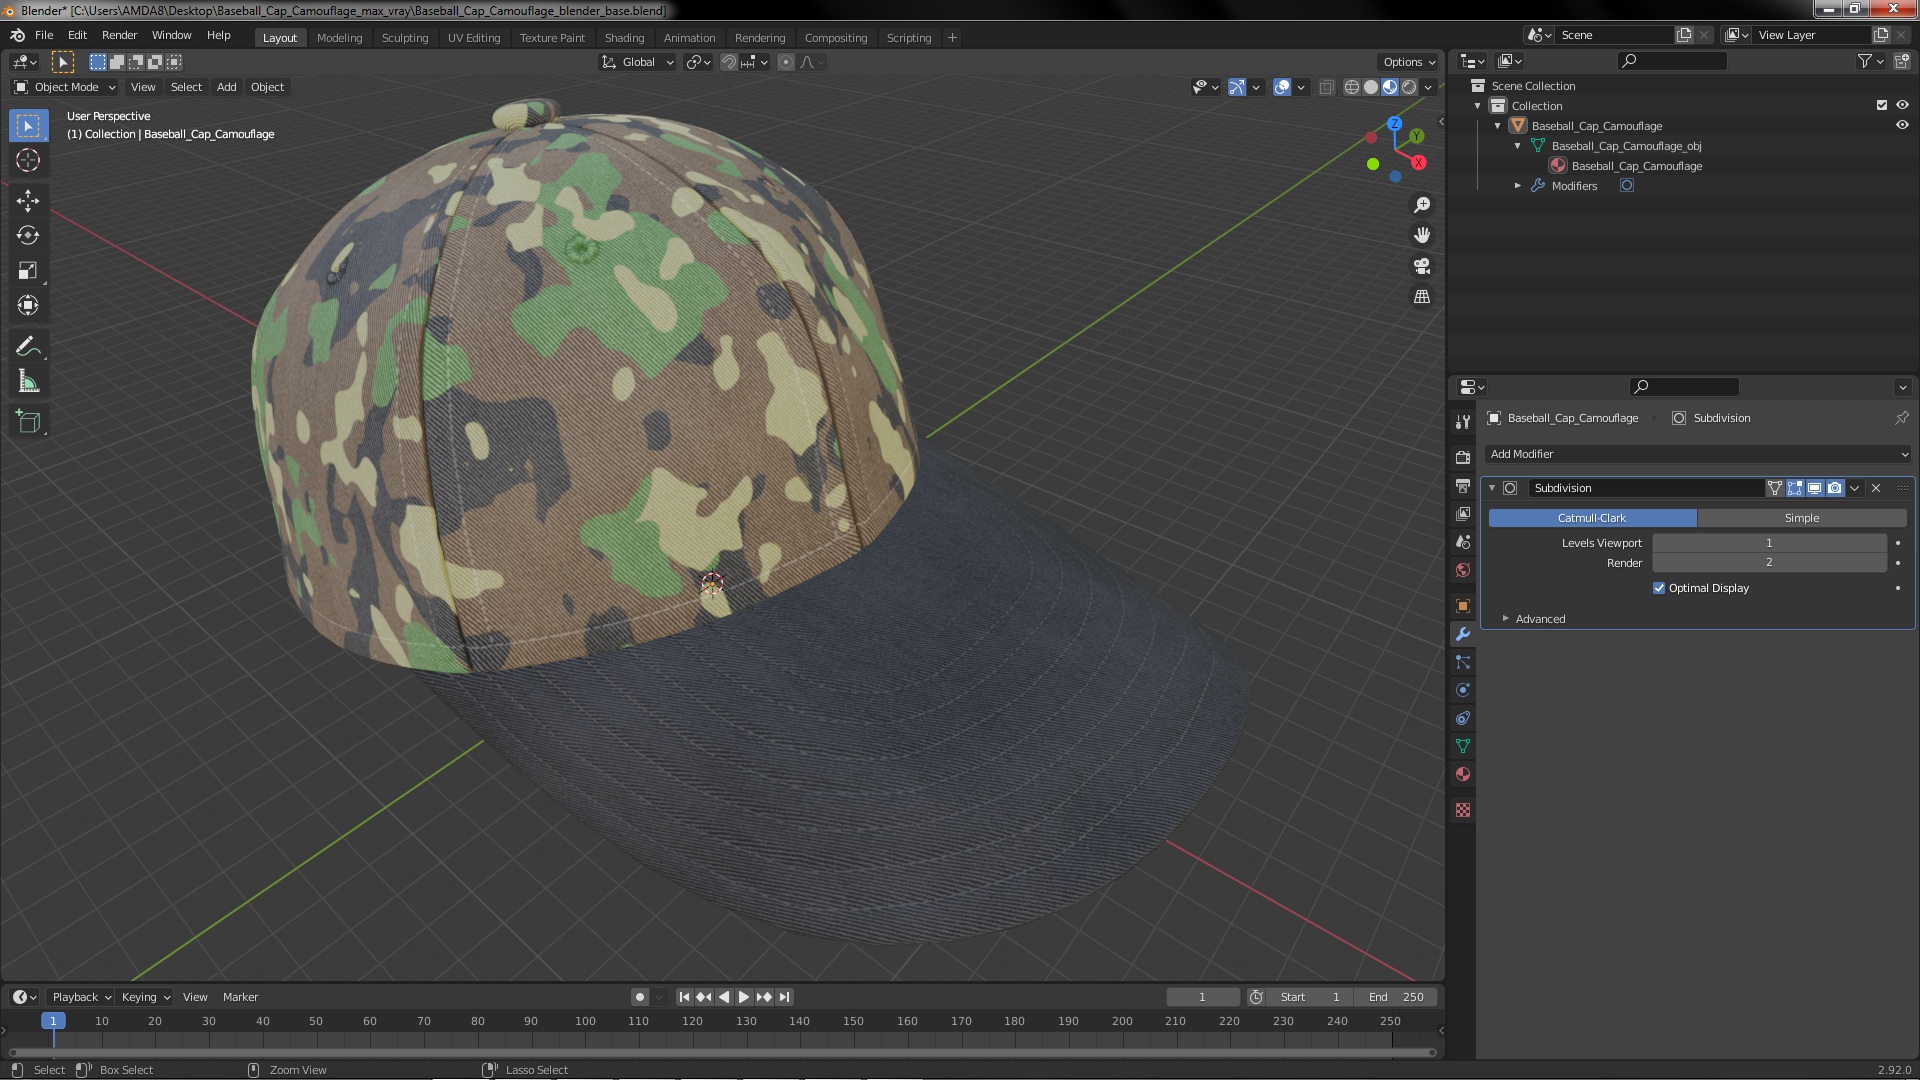1920x1080 pixels.
Task: Click the Zoom viewport icon
Action: [x=1421, y=205]
